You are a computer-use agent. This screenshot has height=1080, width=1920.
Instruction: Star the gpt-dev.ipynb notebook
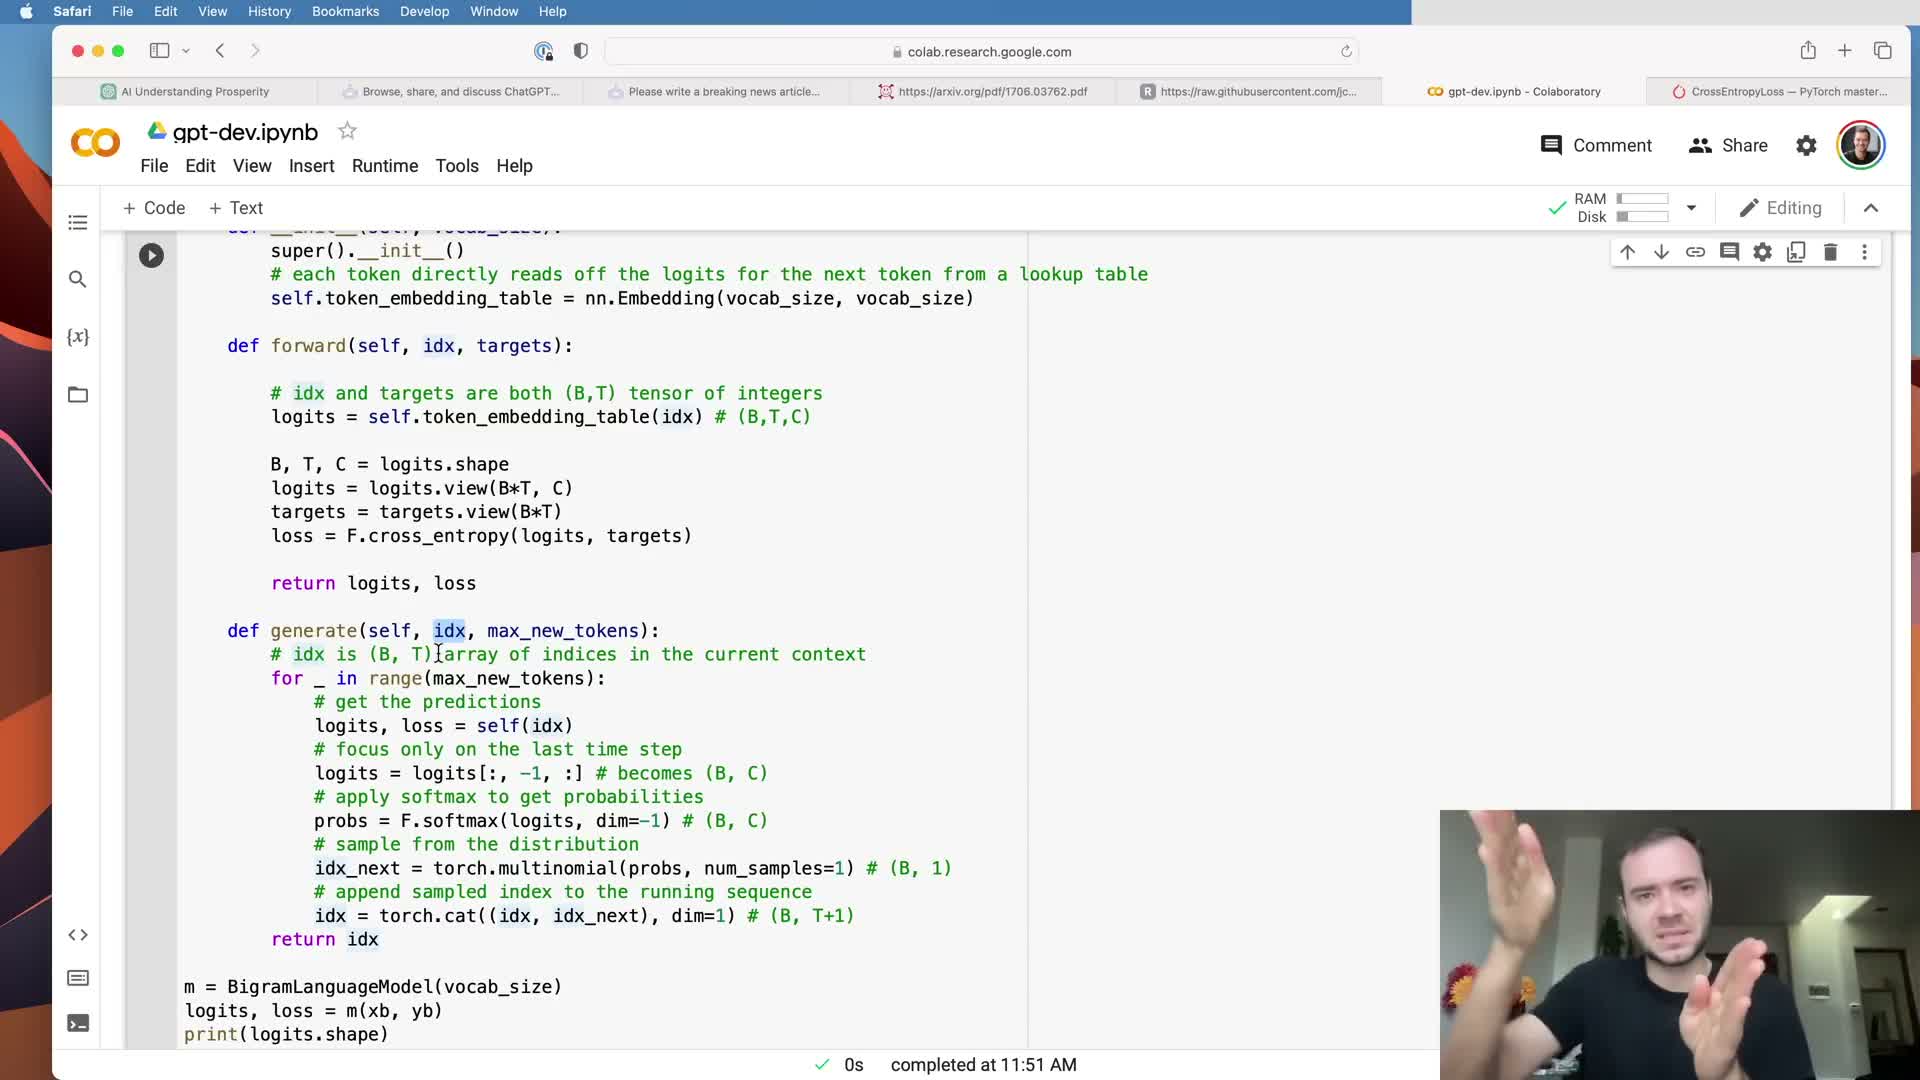tap(347, 131)
